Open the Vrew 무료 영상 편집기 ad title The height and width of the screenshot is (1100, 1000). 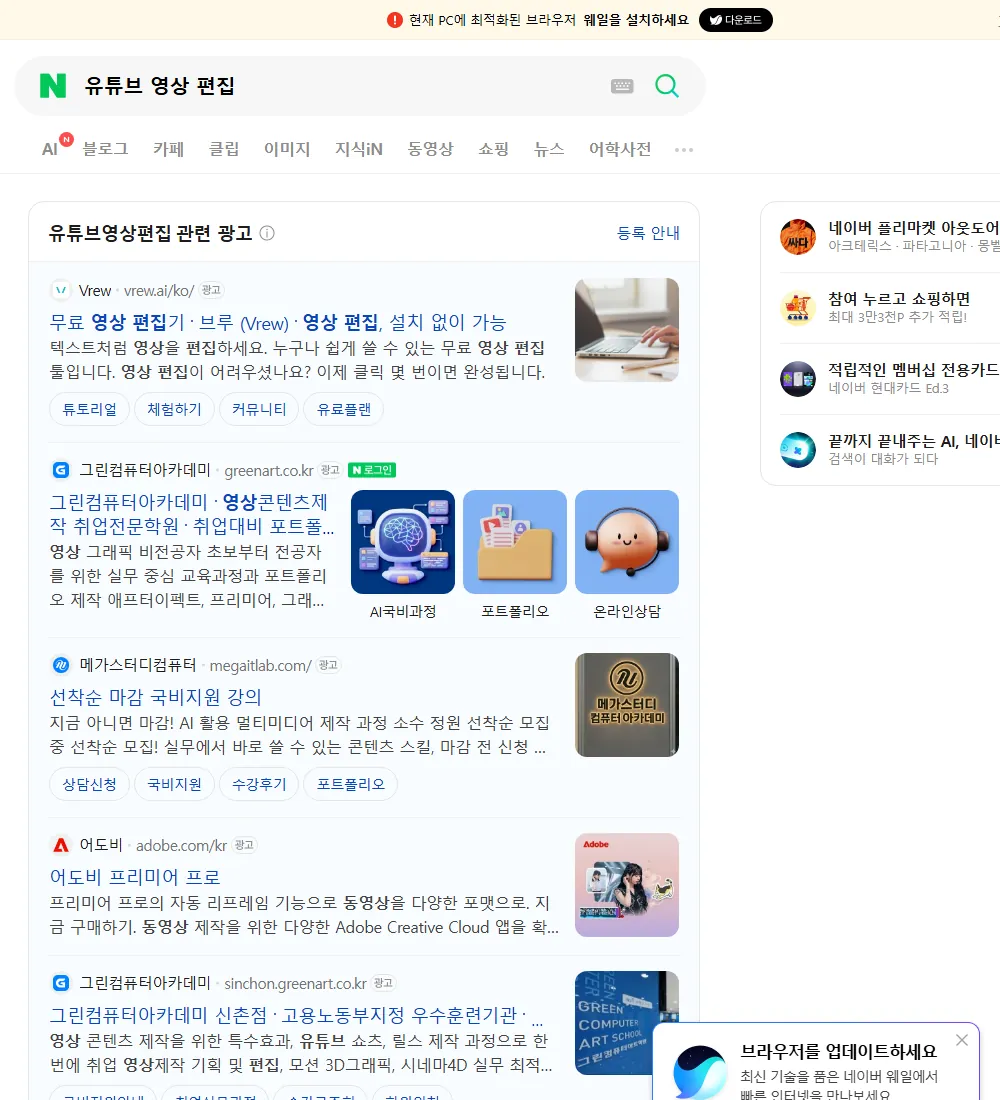[278, 323]
